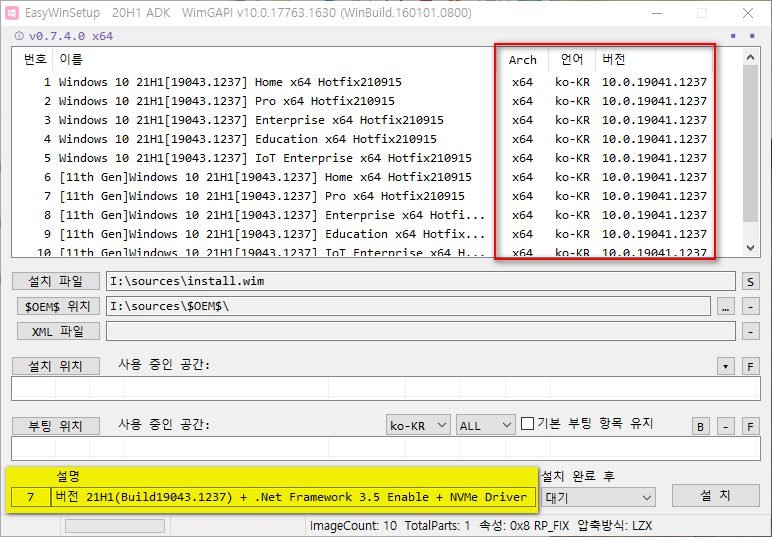Select row 2 Windows 10 21H1 Pro x64
772x537 pixels.
(x=364, y=101)
